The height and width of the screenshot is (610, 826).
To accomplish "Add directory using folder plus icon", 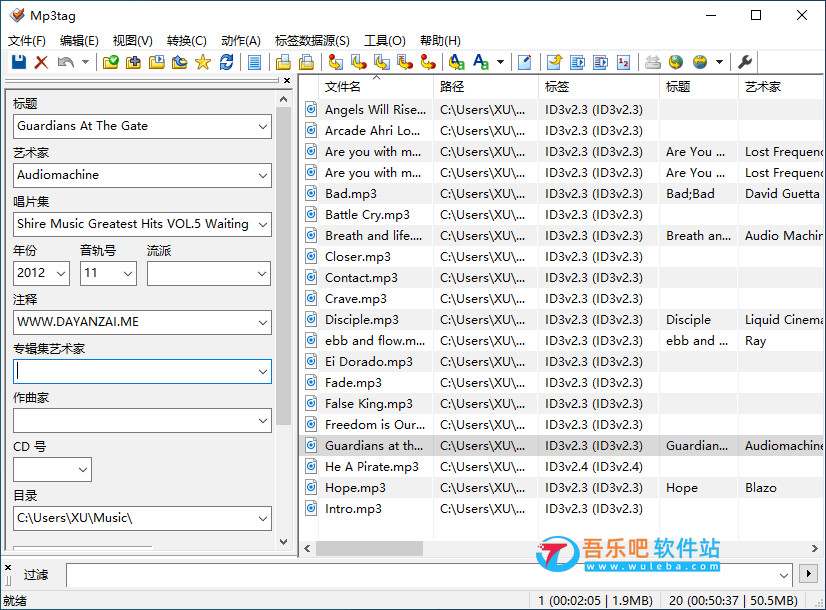I will point(133,62).
